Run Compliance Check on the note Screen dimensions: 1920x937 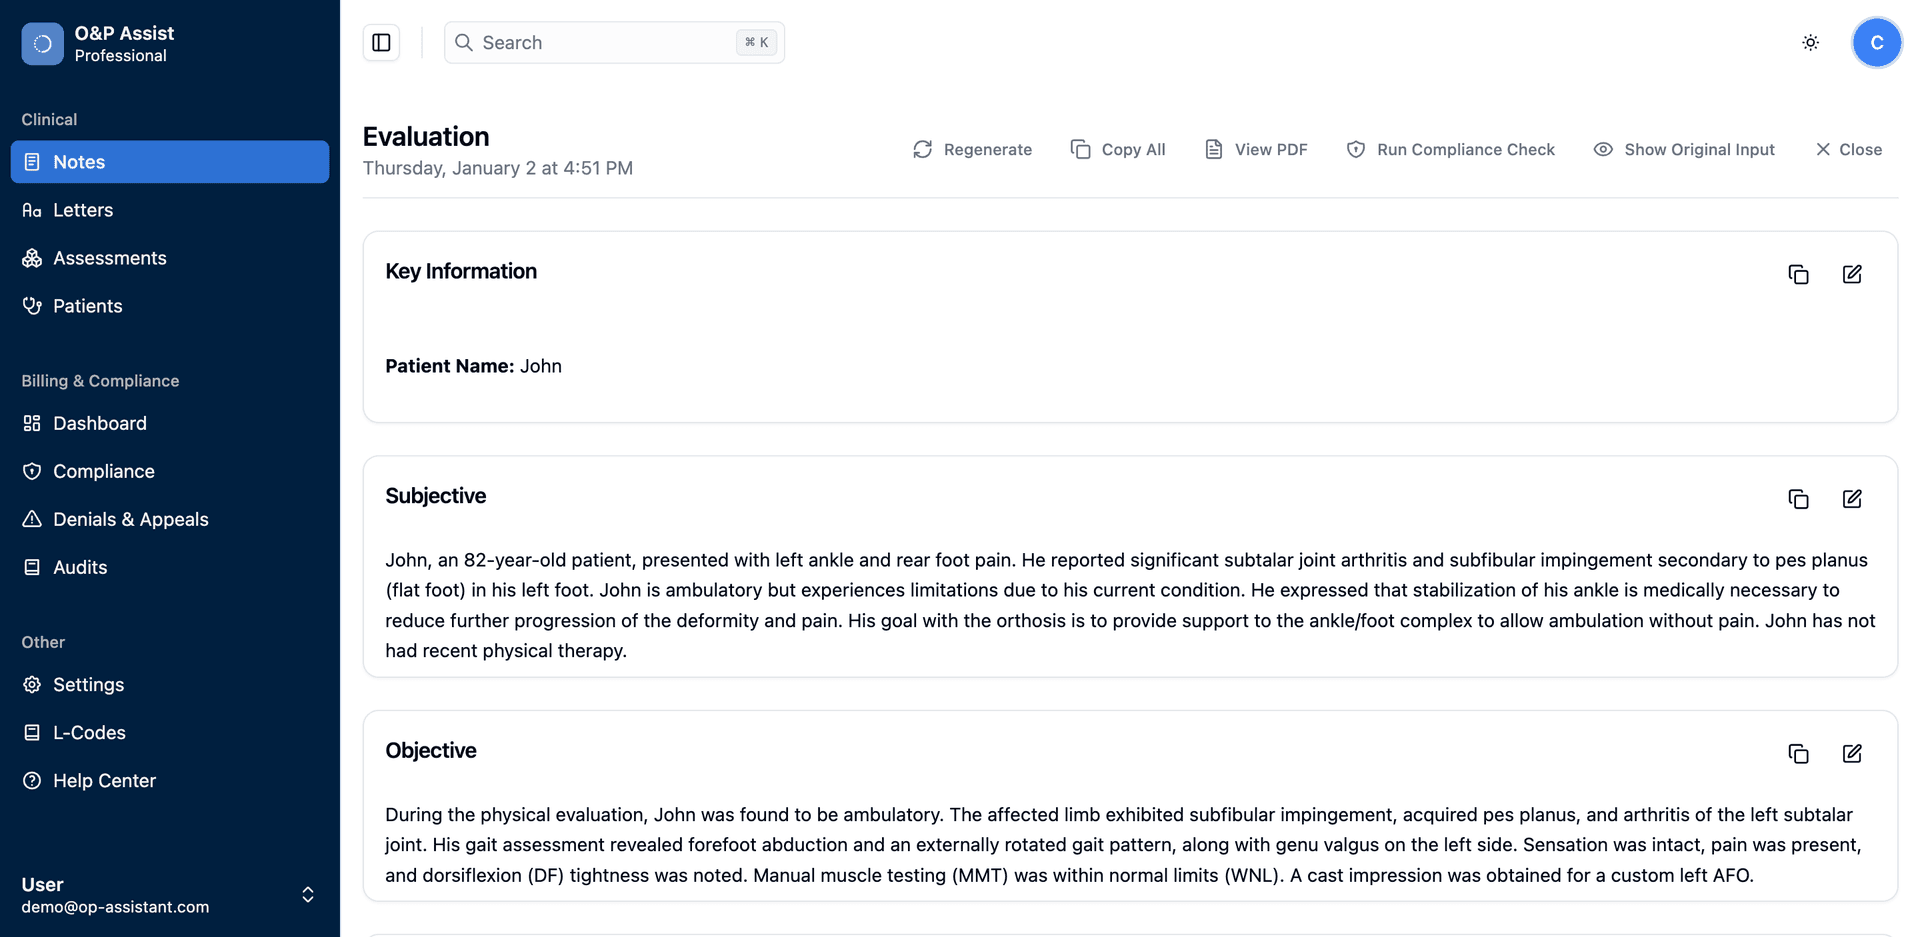pos(1450,149)
